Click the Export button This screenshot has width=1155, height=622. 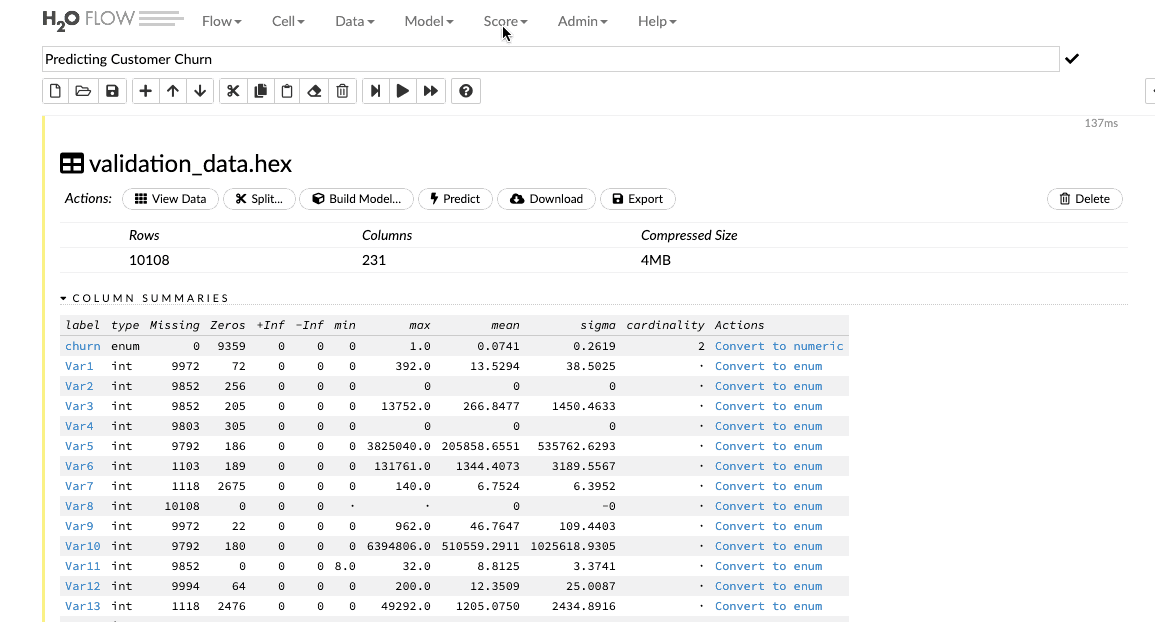[638, 199]
